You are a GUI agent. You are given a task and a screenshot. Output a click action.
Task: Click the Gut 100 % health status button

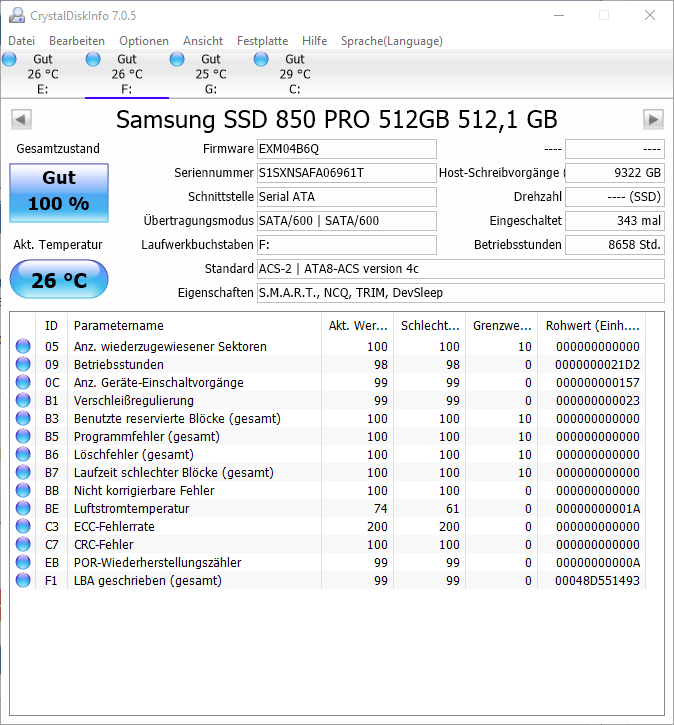pos(59,192)
